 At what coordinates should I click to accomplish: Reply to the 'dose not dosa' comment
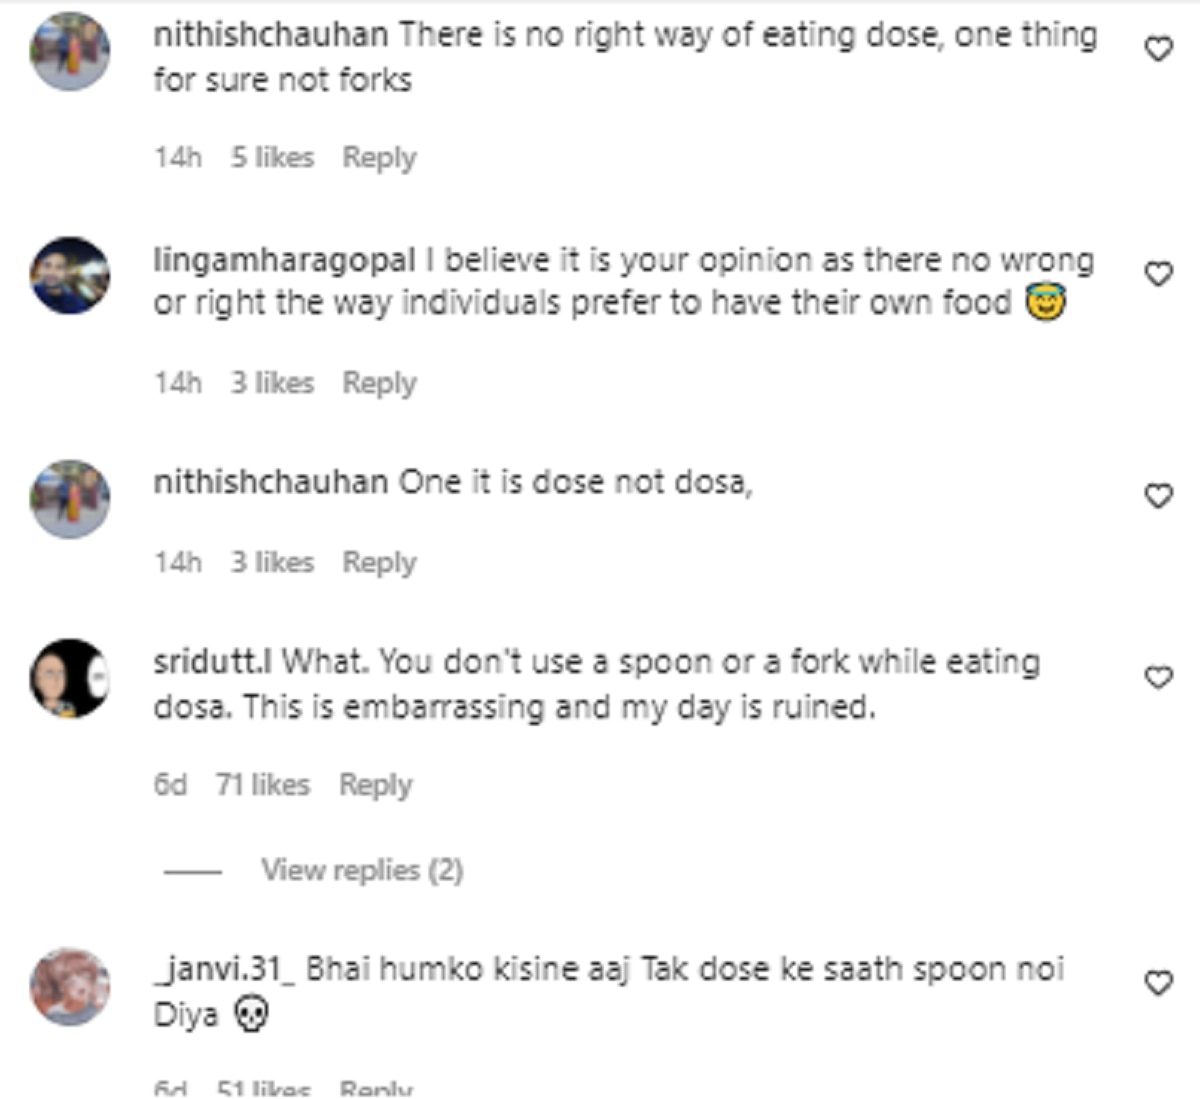(379, 562)
